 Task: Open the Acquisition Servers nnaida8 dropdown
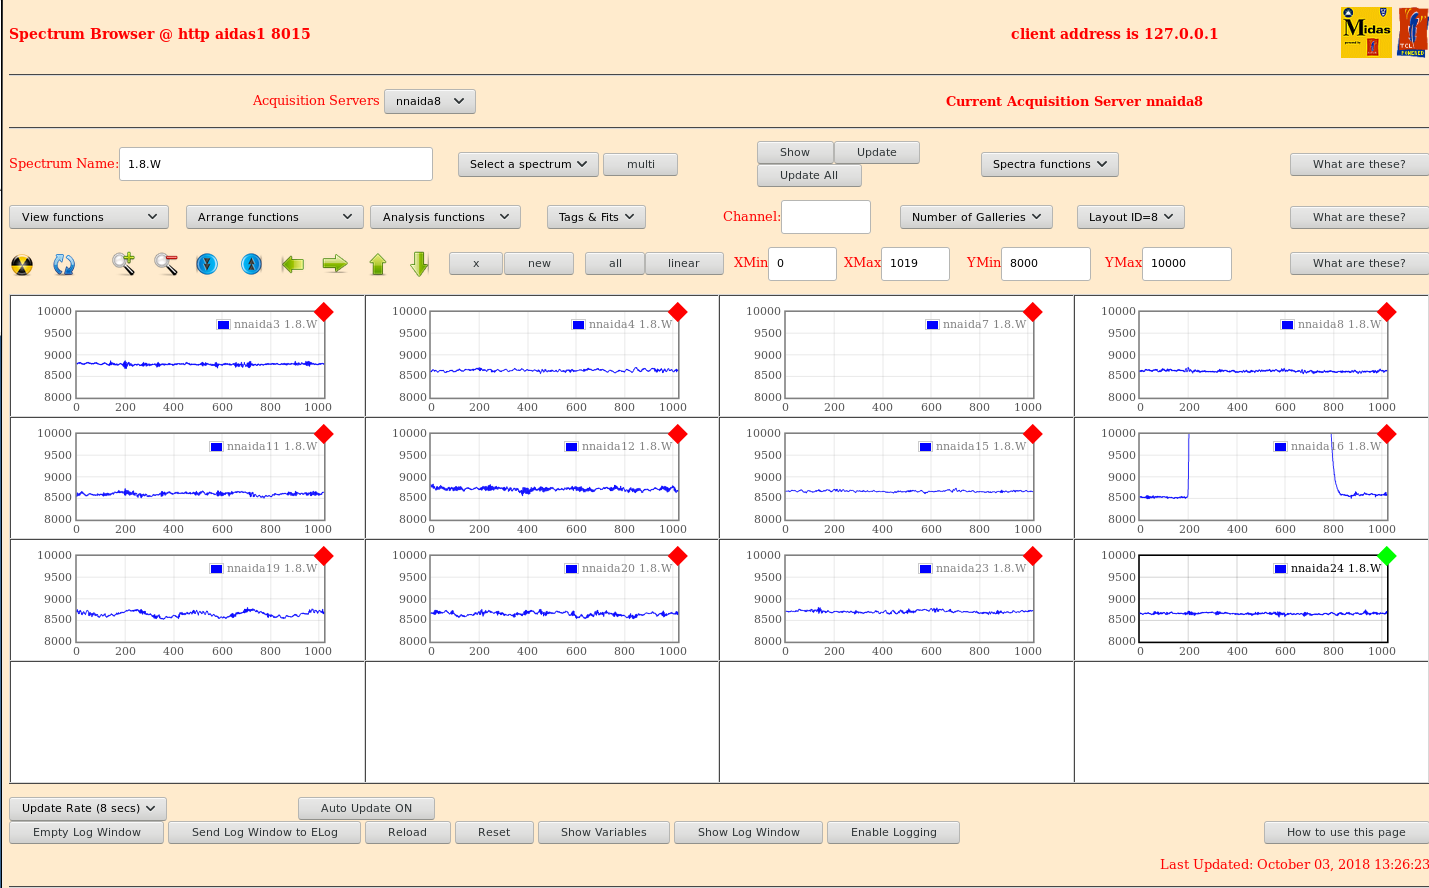point(429,101)
